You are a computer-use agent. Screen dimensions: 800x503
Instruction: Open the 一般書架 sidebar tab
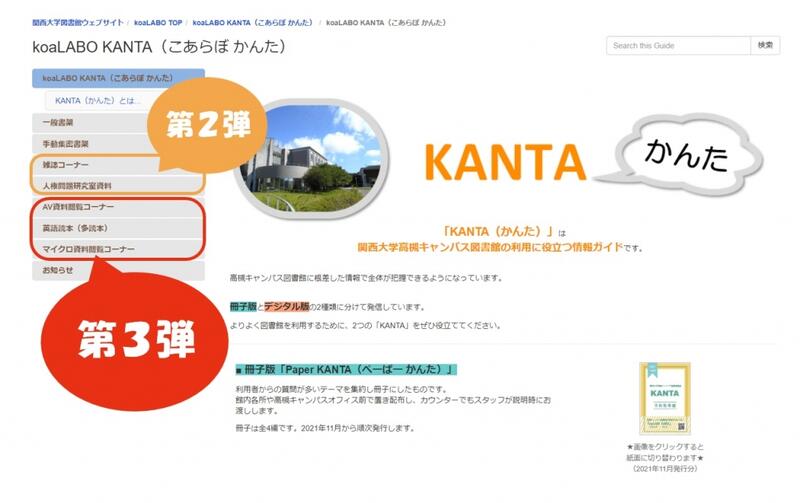(60, 123)
